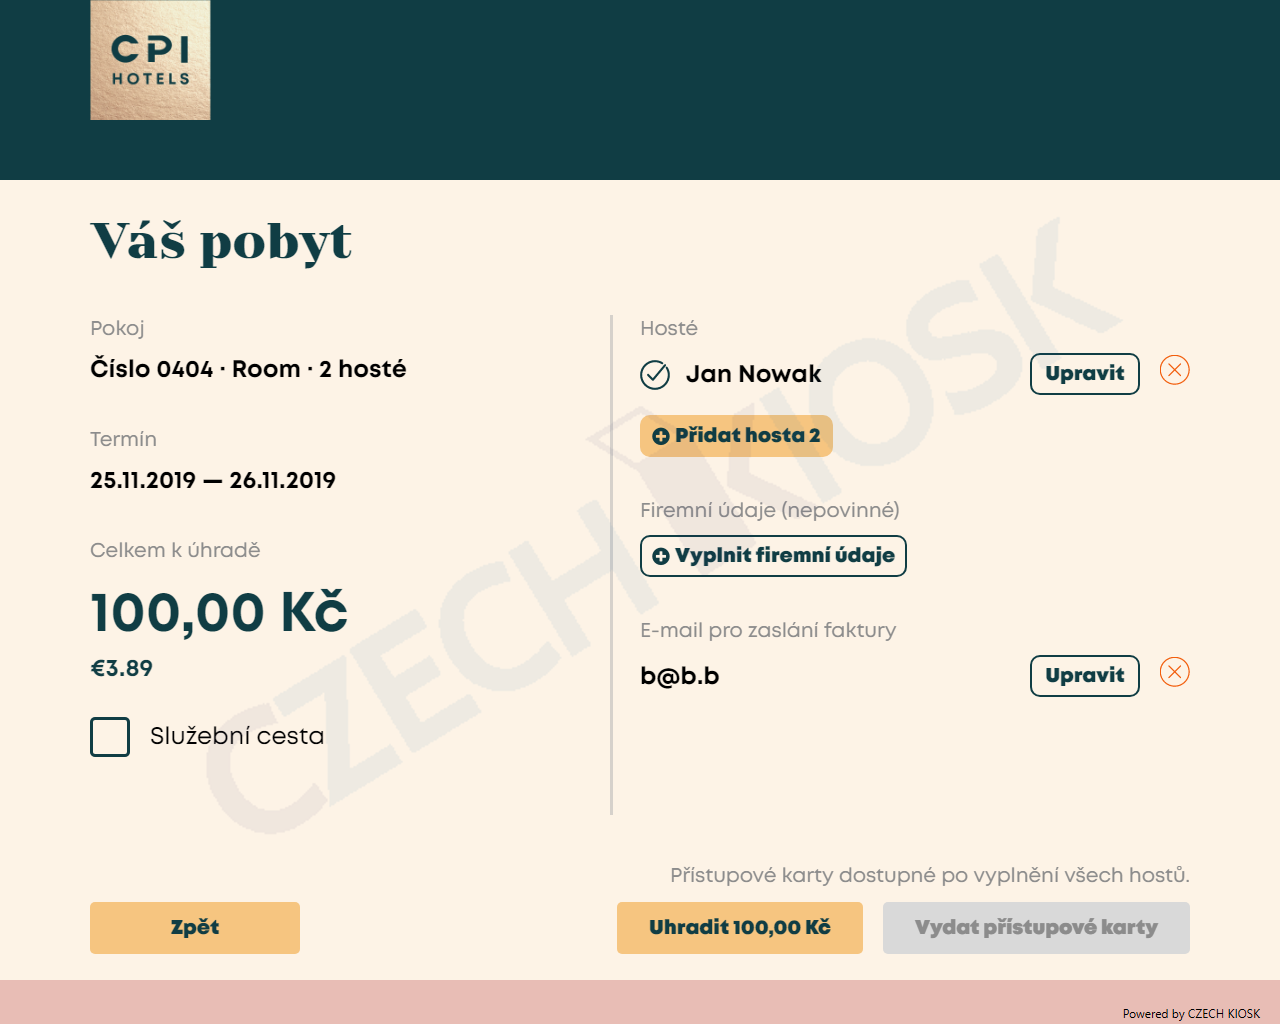Toggle the Služební cesta checkbox

(x=110, y=737)
